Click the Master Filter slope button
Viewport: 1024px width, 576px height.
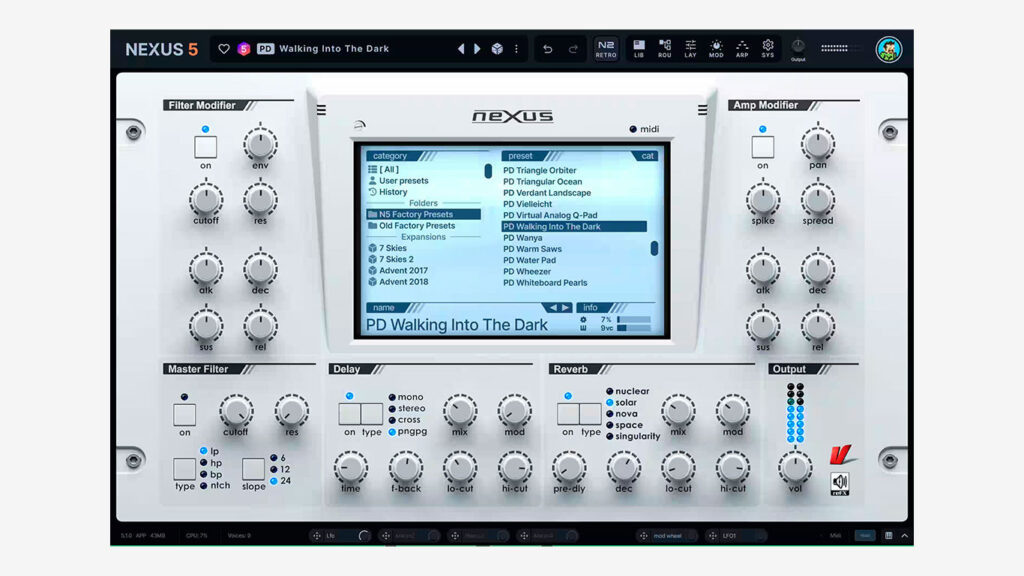253,469
